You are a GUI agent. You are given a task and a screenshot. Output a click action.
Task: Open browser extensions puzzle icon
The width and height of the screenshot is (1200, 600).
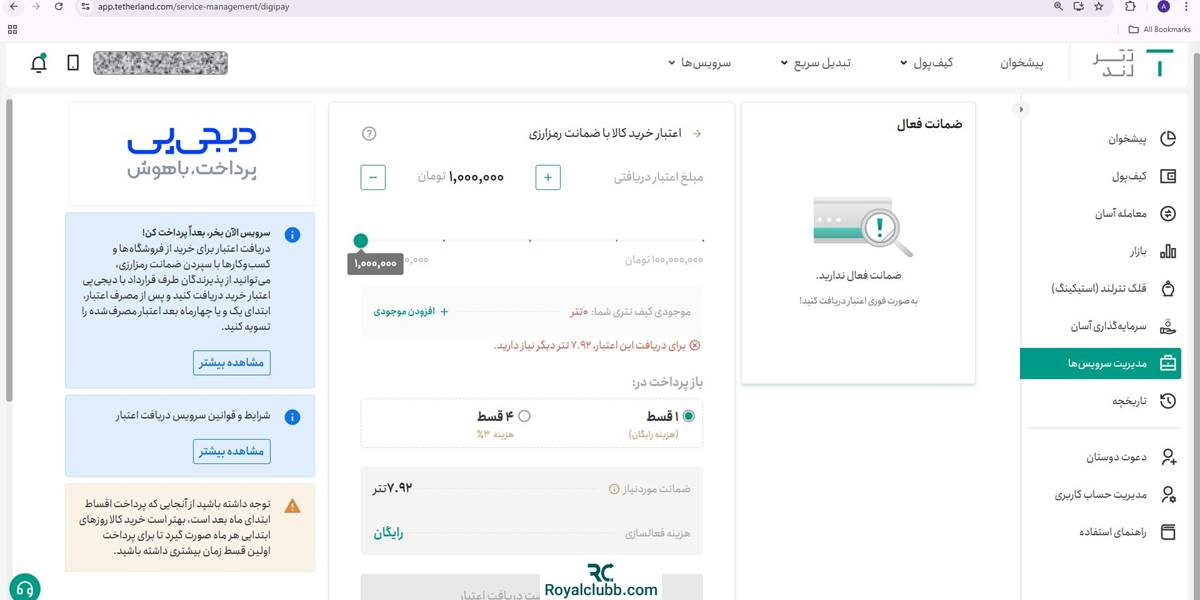pos(1130,6)
